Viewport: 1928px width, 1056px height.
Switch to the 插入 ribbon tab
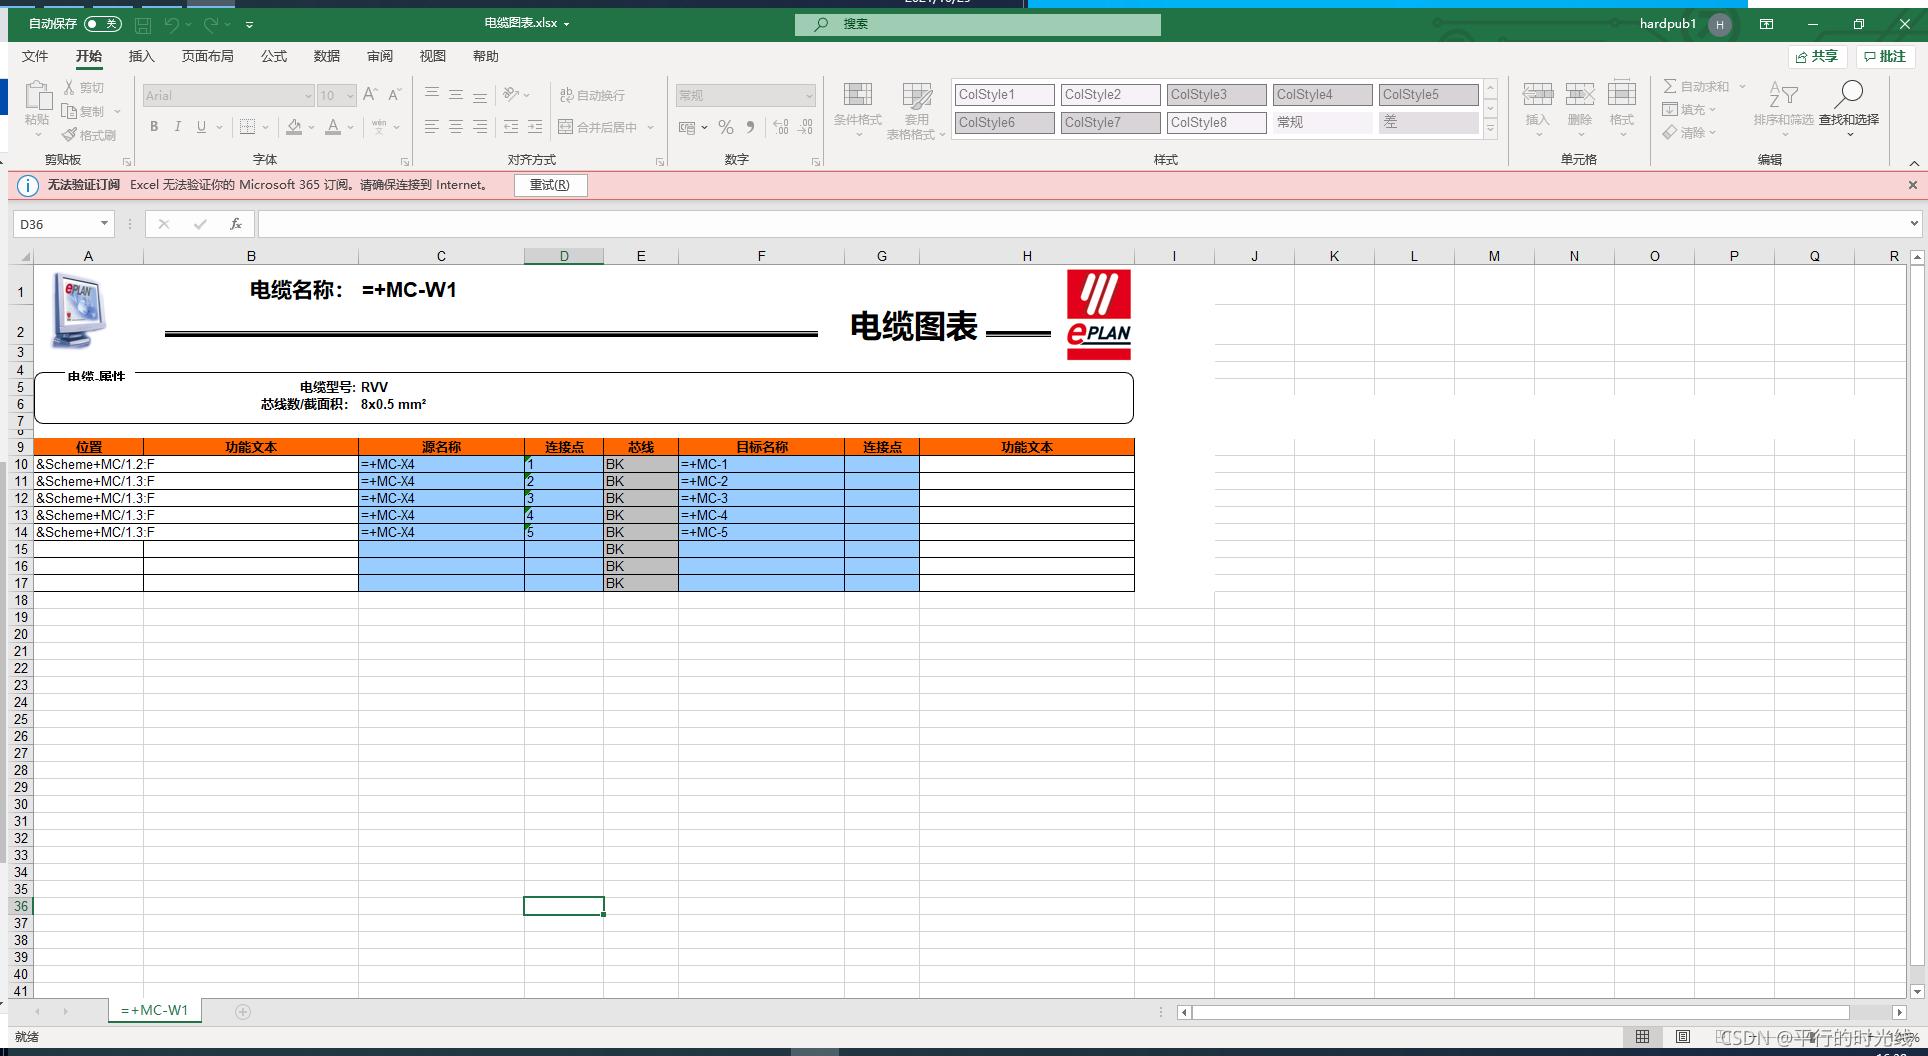click(x=141, y=56)
